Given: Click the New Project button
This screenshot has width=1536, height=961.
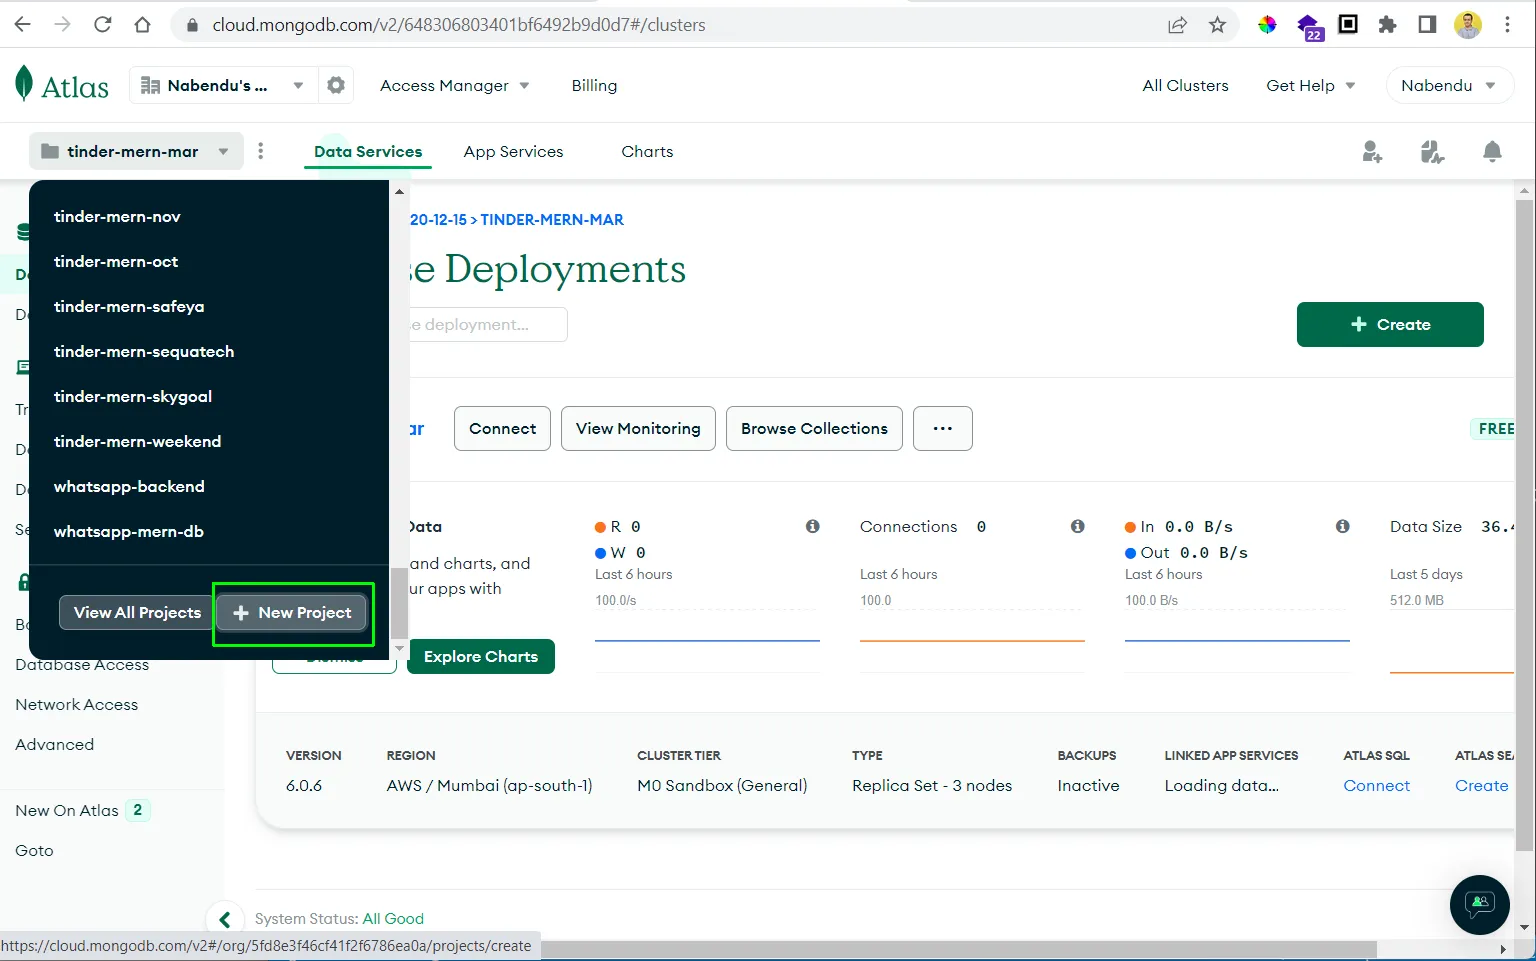Looking at the screenshot, I should [292, 612].
